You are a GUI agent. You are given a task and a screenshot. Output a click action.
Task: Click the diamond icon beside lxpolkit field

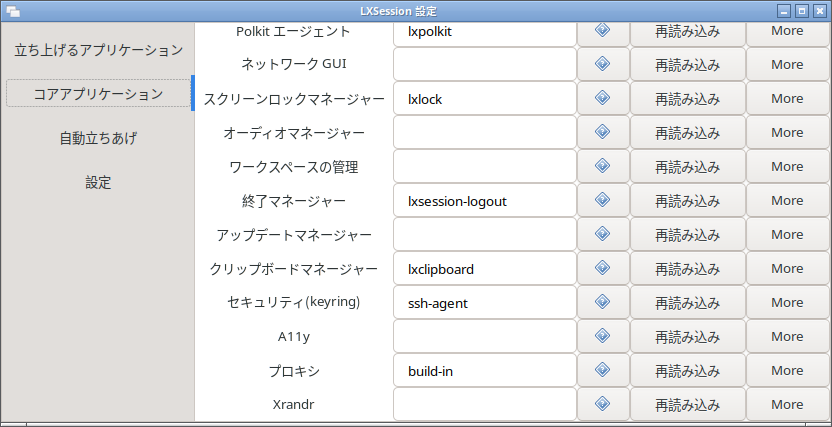point(602,30)
